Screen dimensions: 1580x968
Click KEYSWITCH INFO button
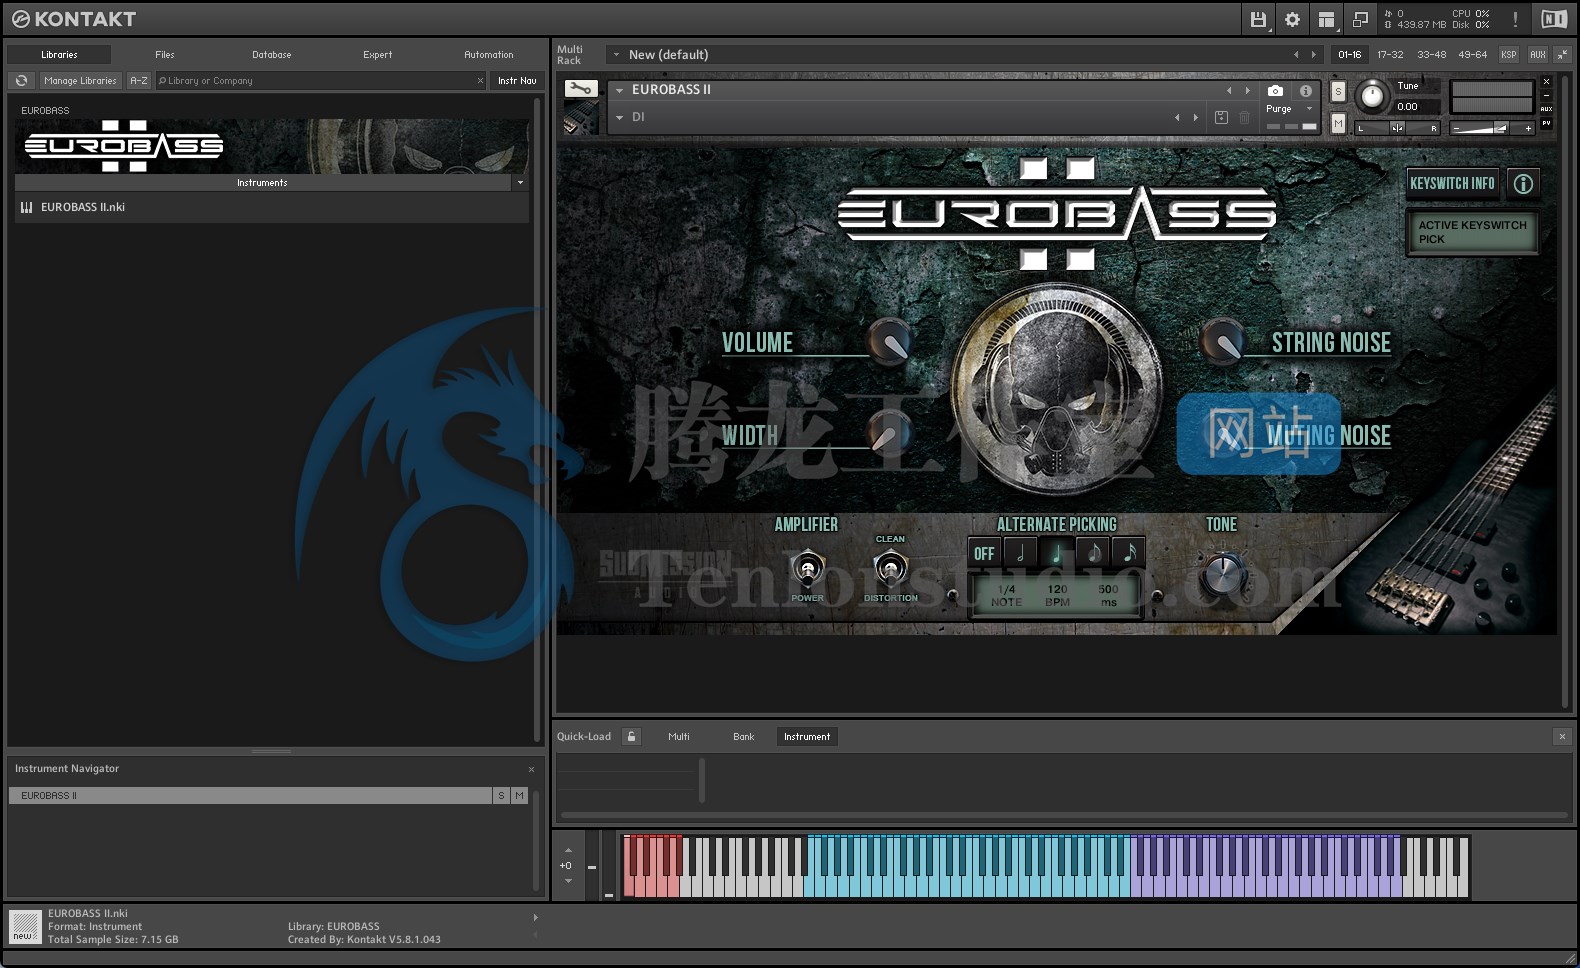pyautogui.click(x=1452, y=184)
